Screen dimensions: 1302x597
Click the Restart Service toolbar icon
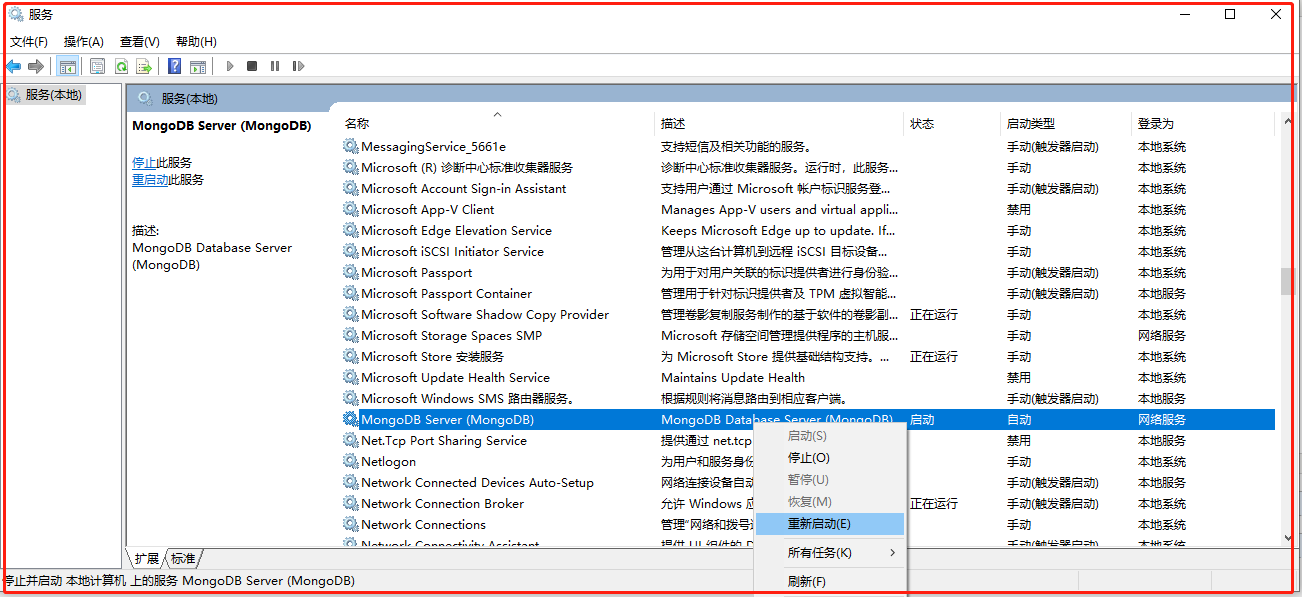coord(298,66)
